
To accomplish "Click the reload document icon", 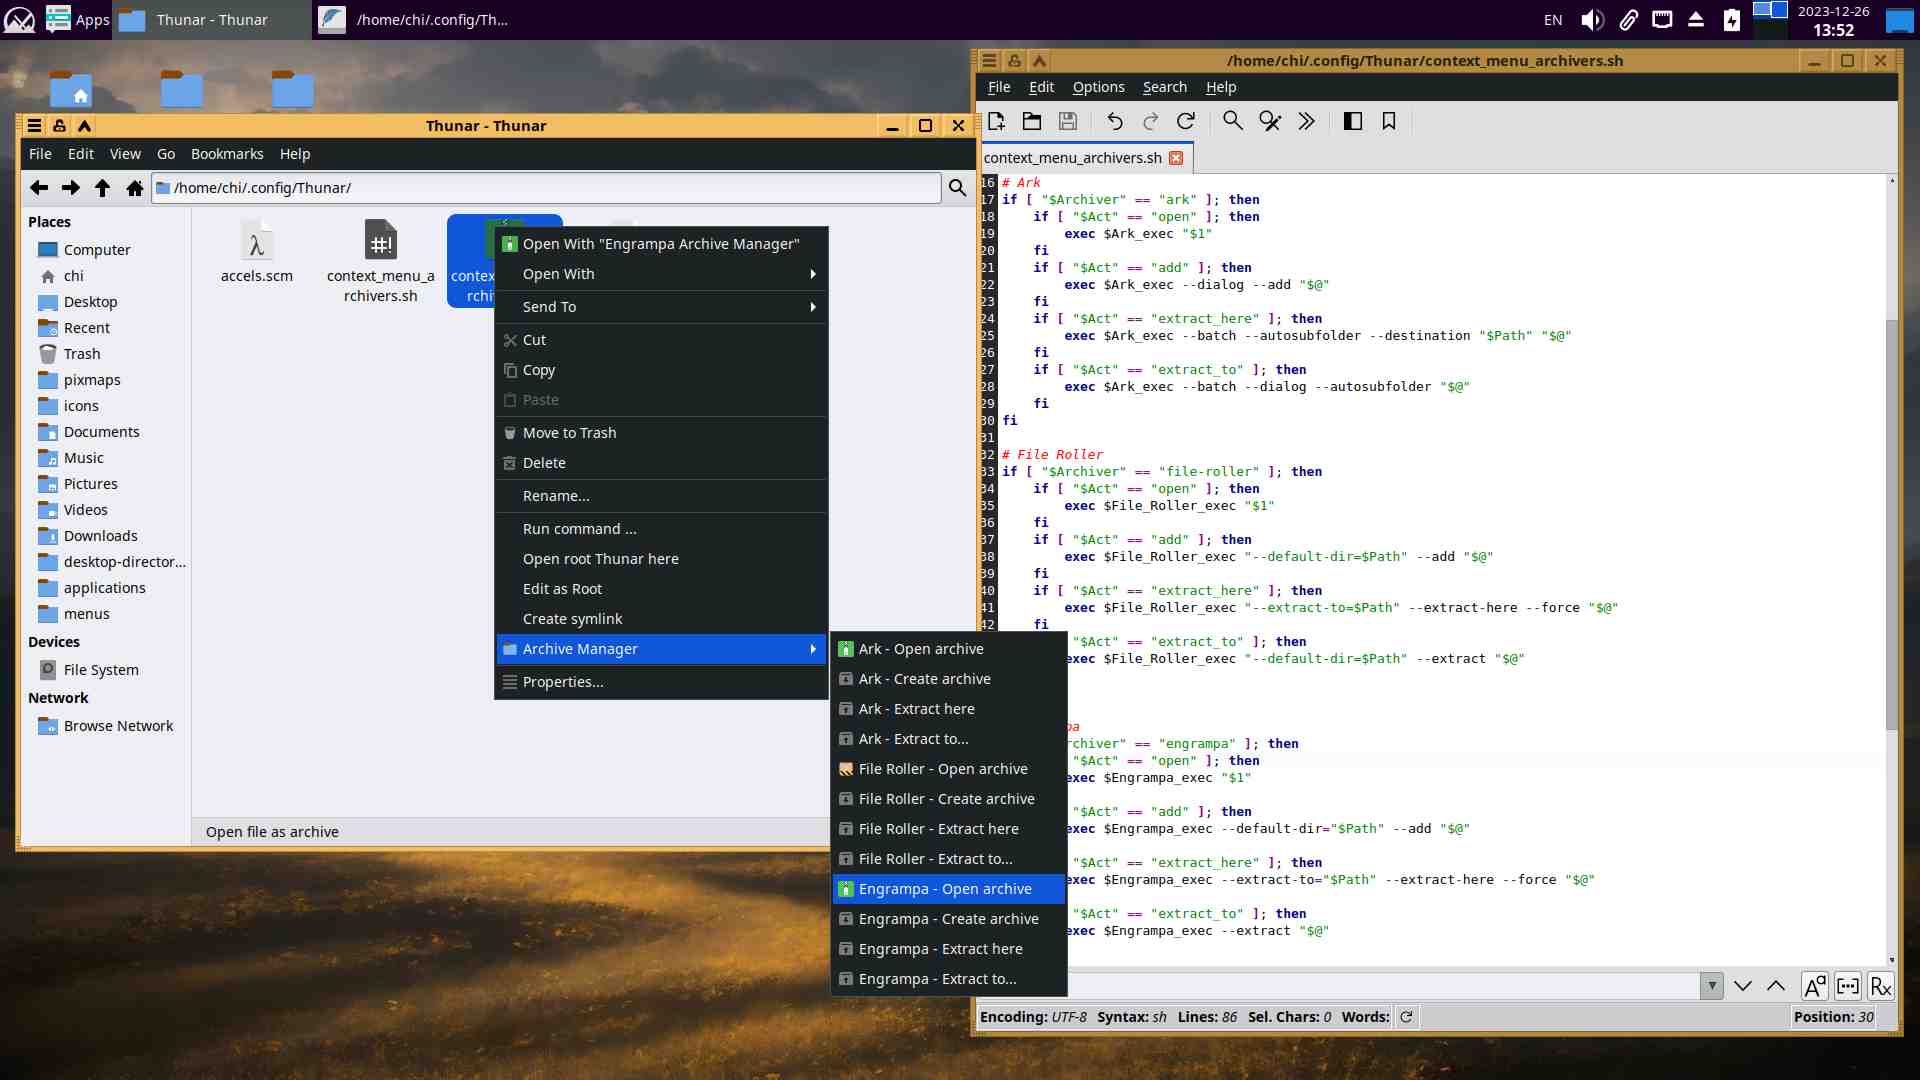I will 1186,121.
